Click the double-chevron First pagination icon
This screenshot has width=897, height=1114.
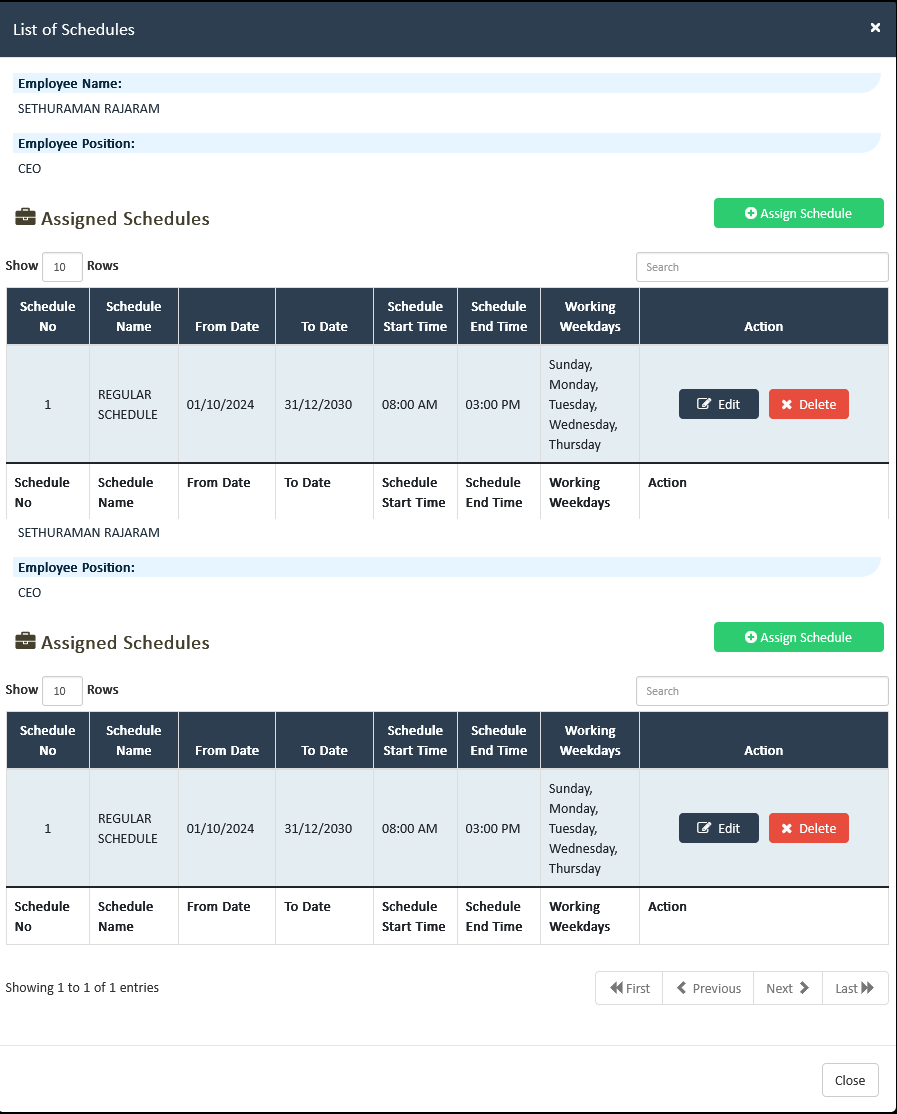pos(615,988)
